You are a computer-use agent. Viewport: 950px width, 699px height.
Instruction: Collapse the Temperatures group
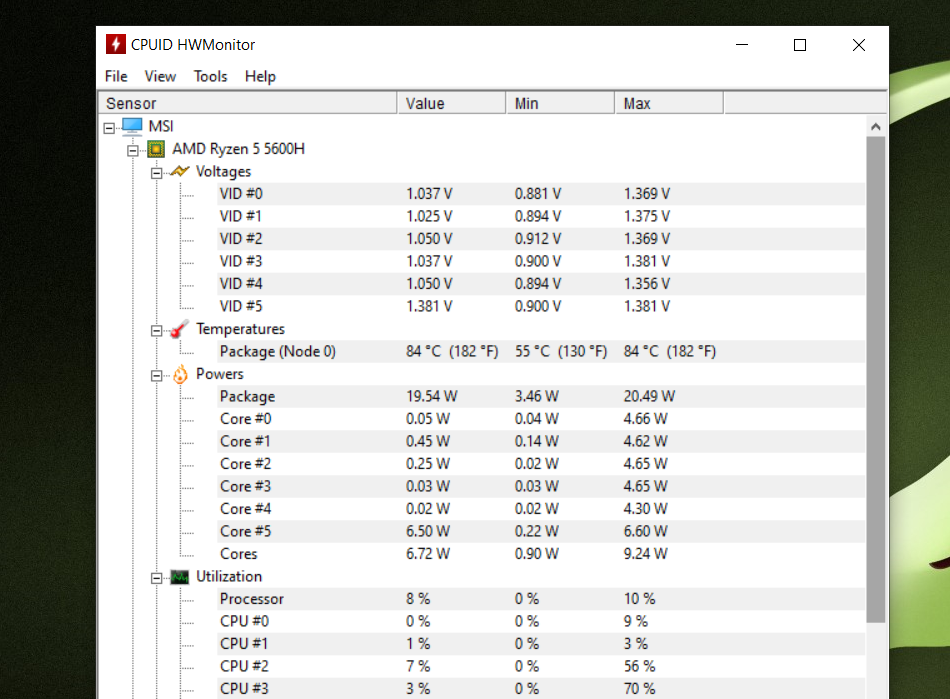(x=156, y=331)
